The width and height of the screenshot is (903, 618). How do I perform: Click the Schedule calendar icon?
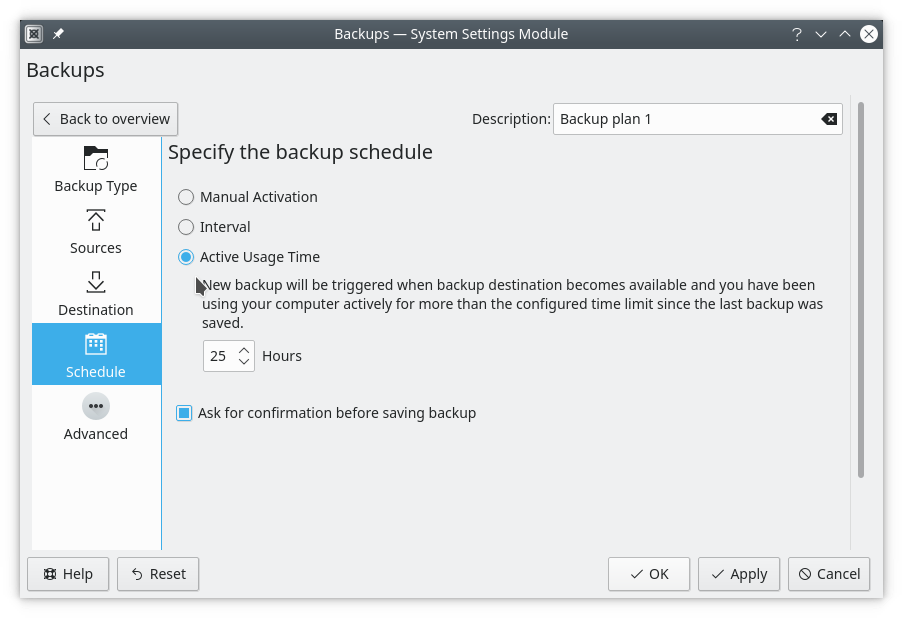coord(95,343)
